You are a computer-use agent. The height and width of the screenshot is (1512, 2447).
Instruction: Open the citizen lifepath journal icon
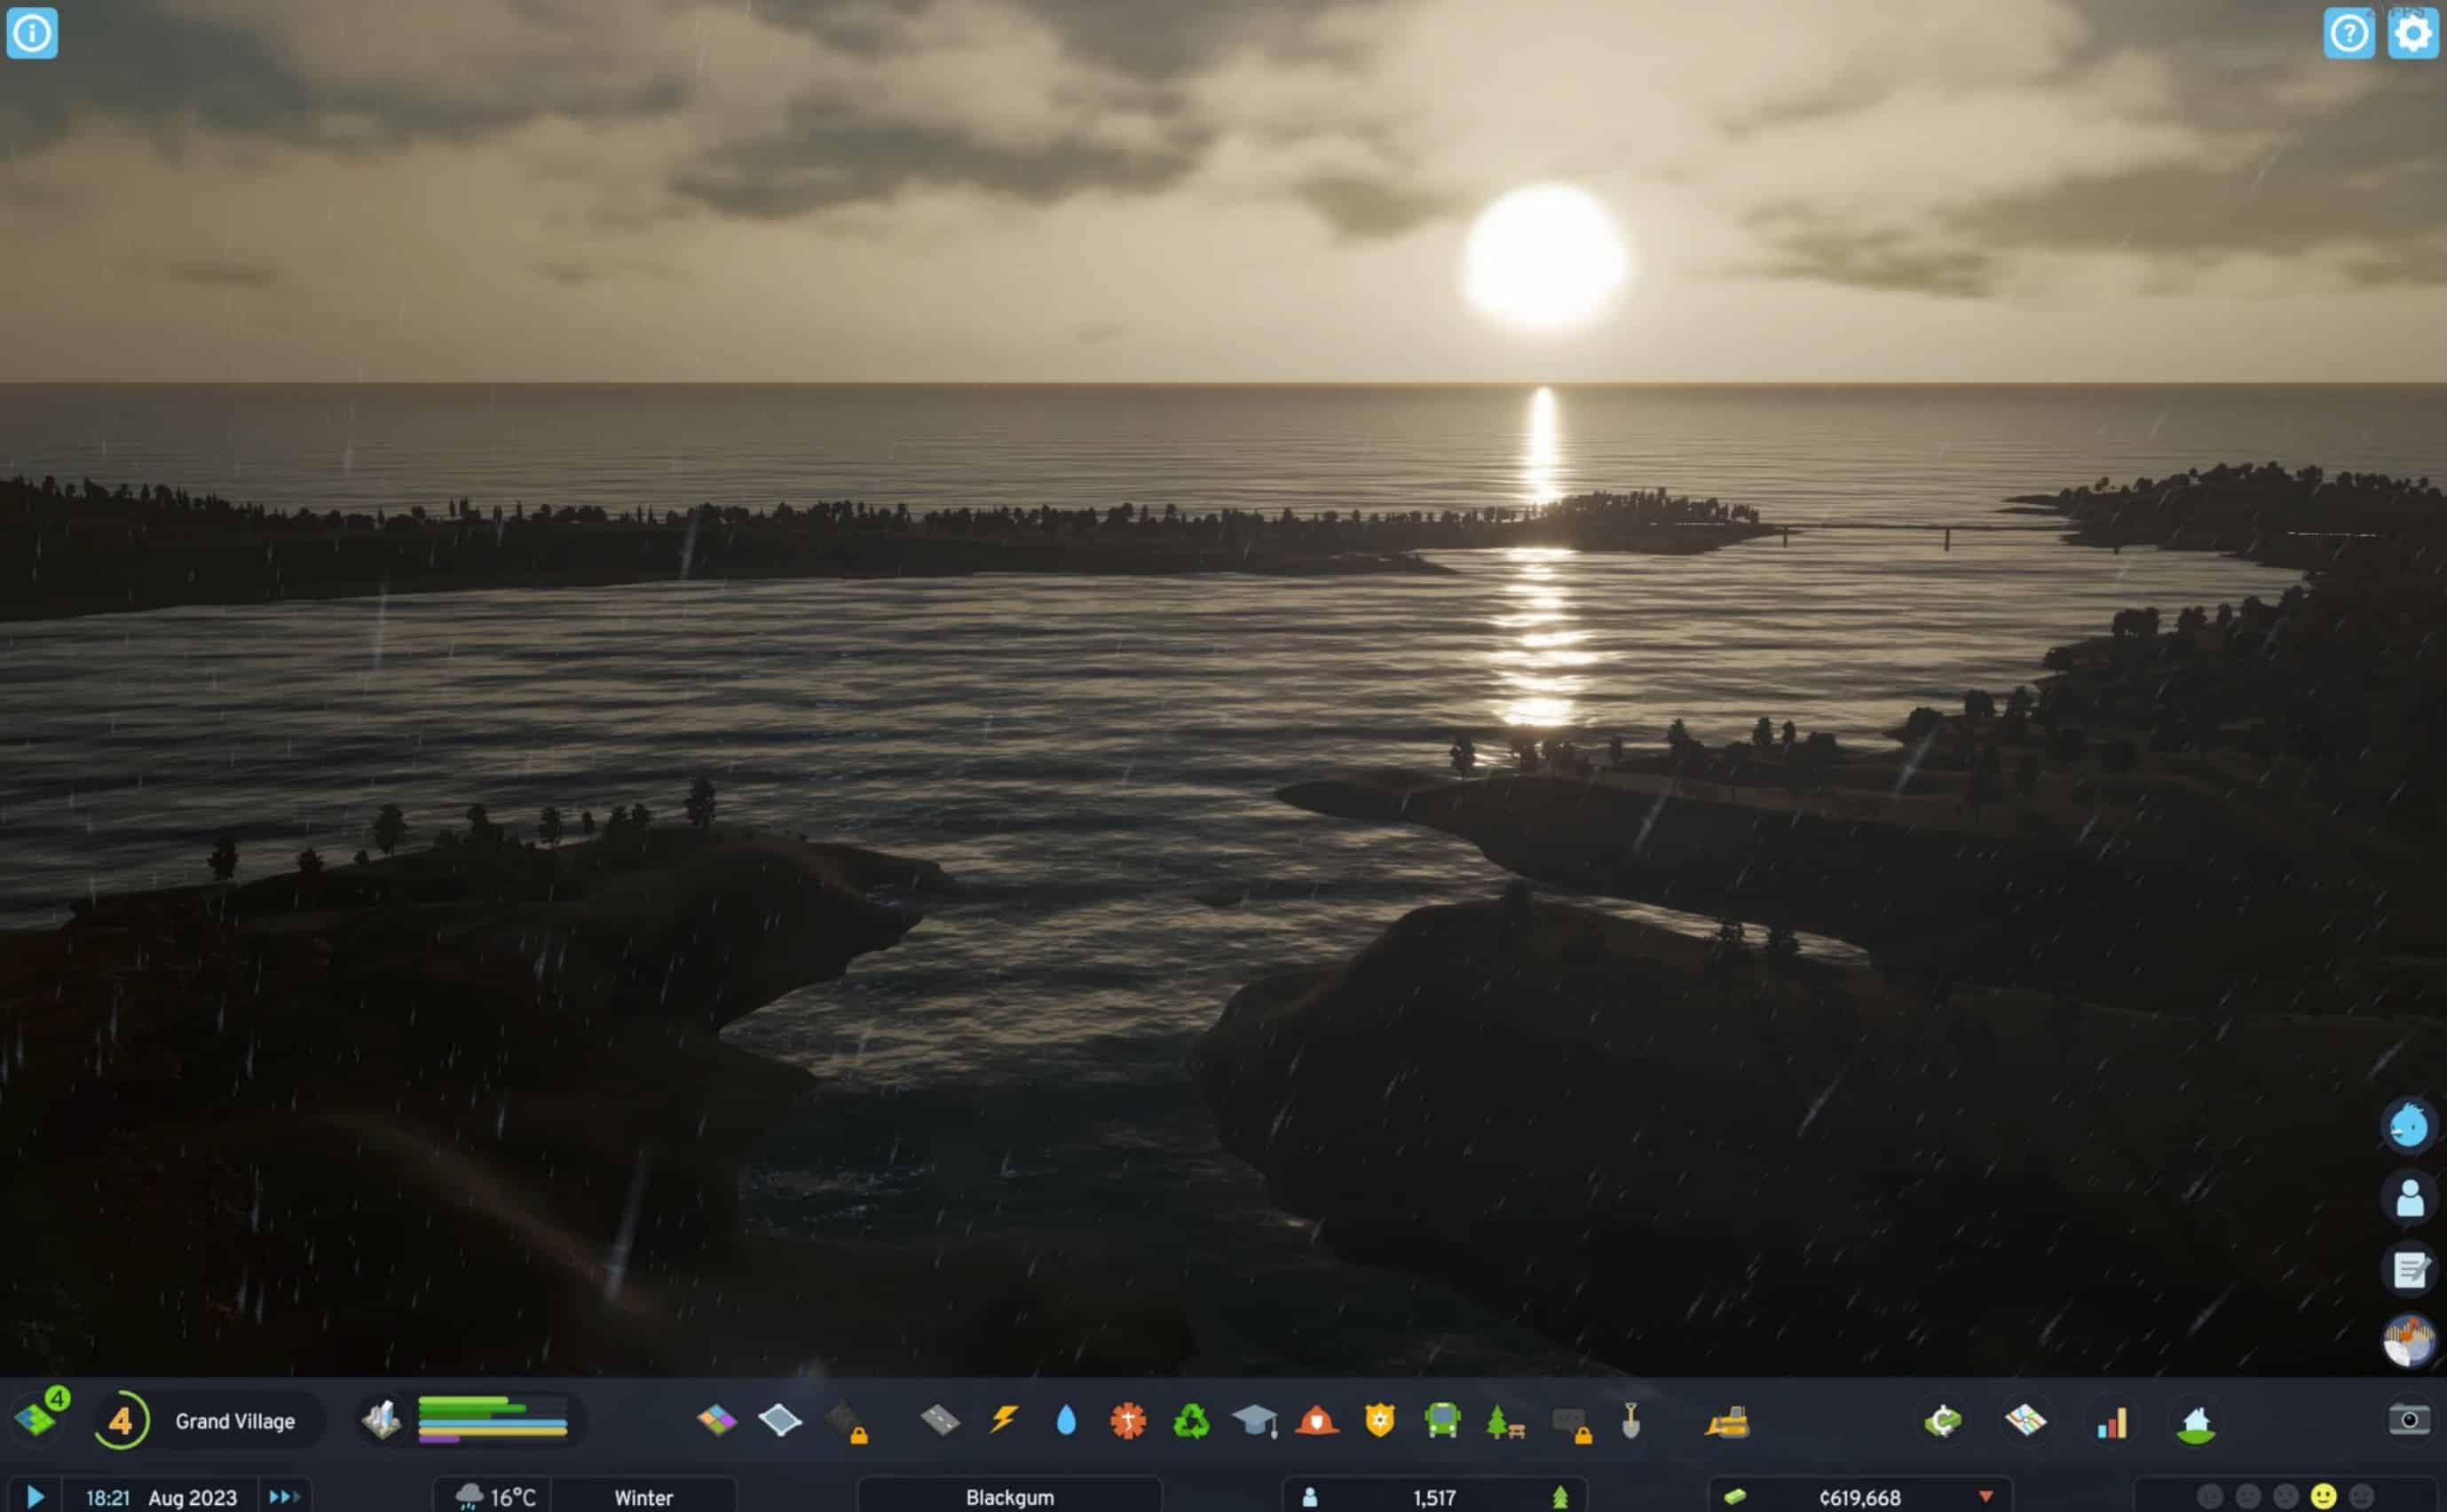(2409, 1198)
